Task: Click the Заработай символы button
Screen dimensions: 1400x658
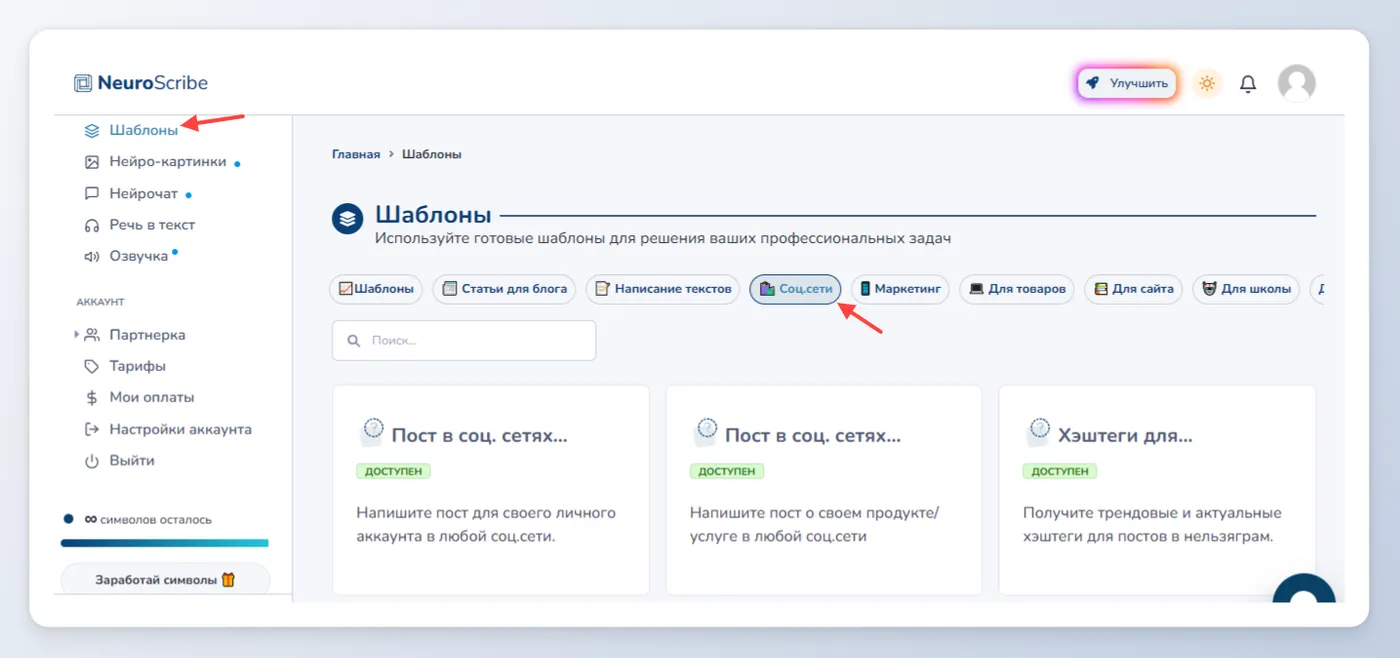Action: pyautogui.click(x=165, y=580)
